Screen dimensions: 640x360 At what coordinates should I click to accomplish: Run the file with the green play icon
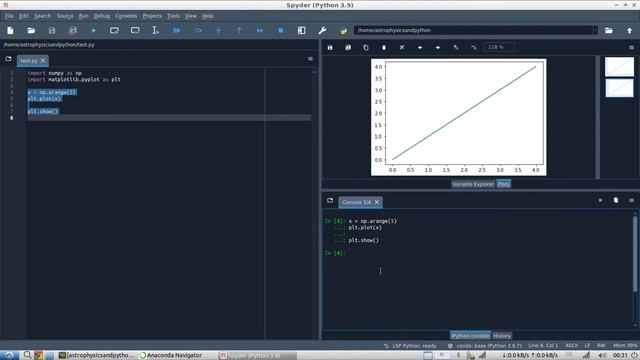tap(93, 31)
